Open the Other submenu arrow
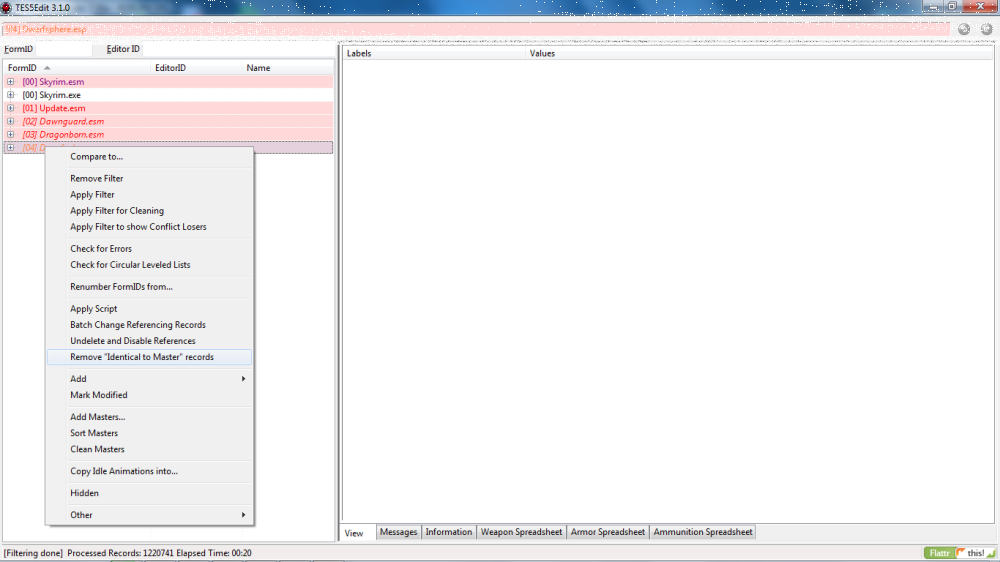 tap(243, 515)
